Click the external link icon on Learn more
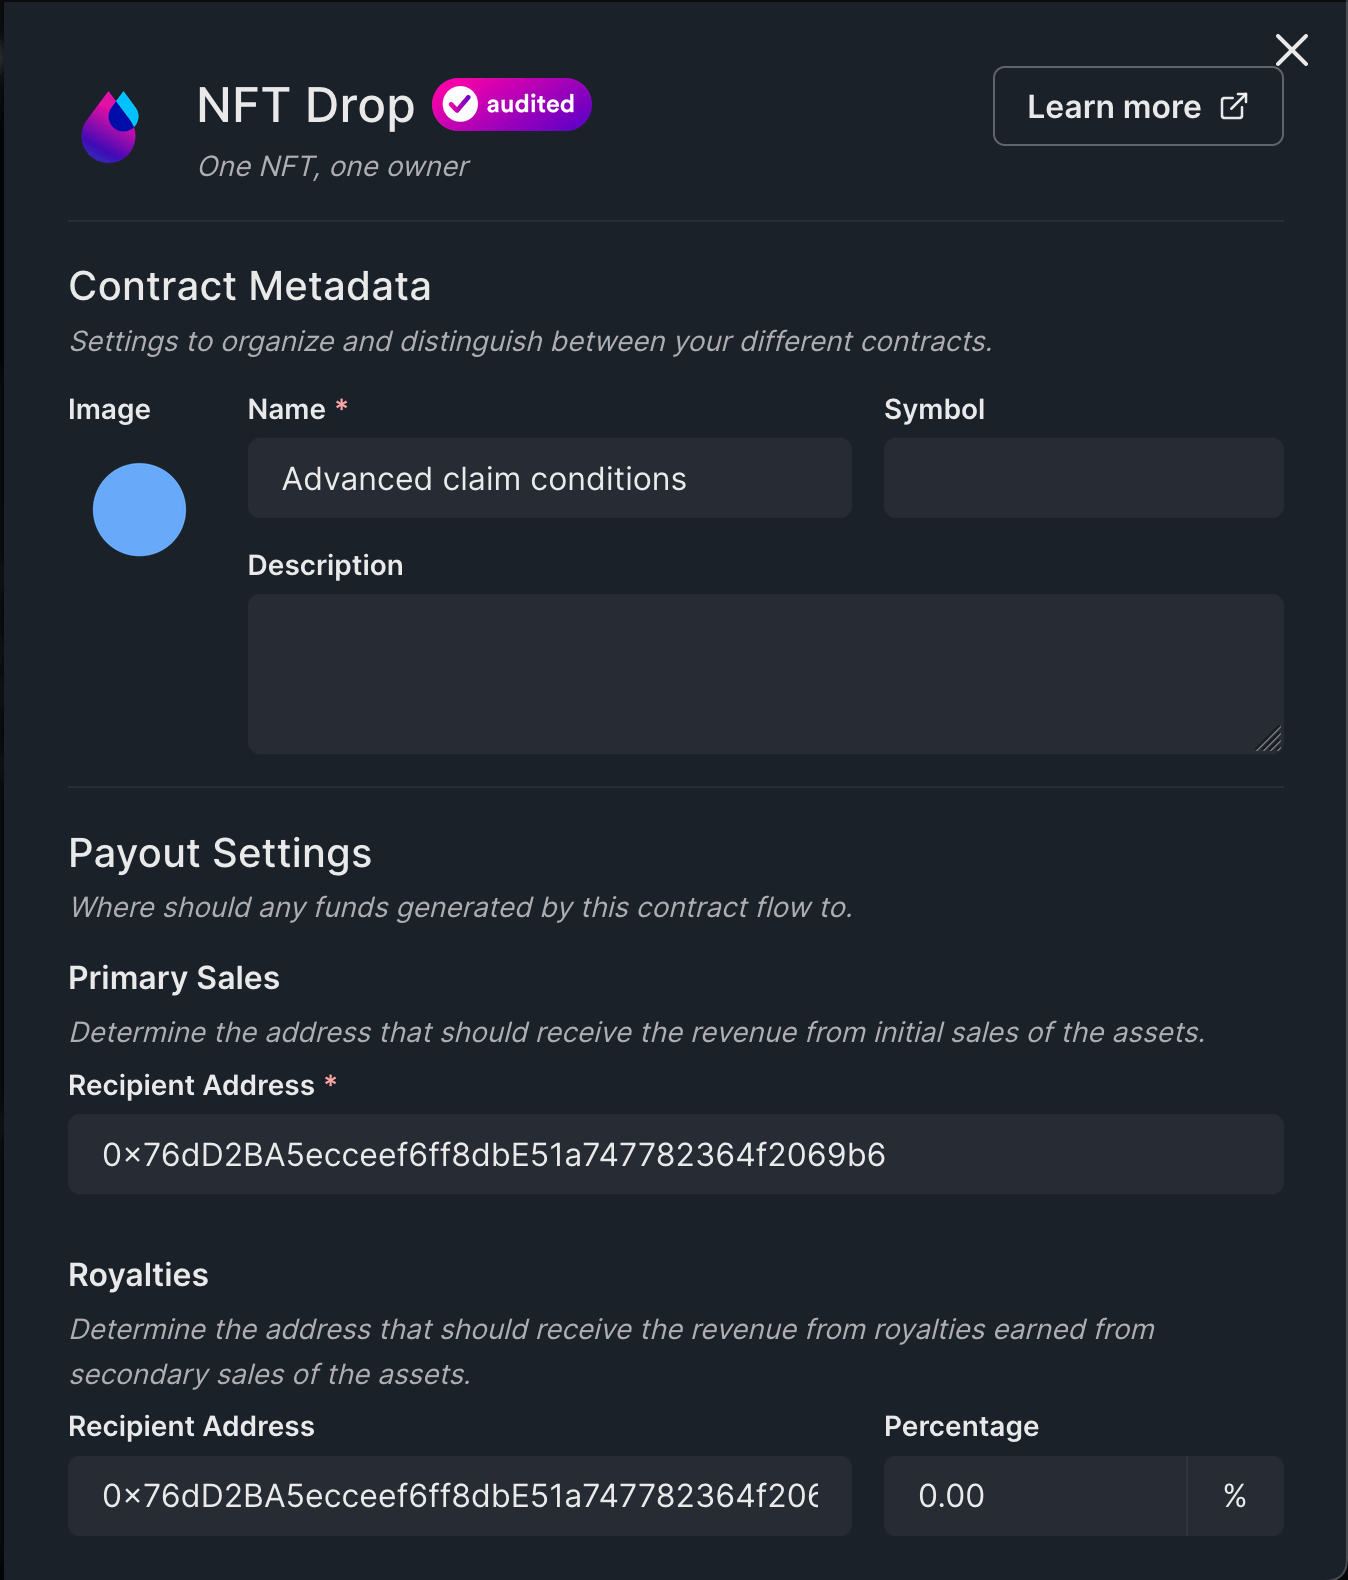 pyautogui.click(x=1236, y=105)
